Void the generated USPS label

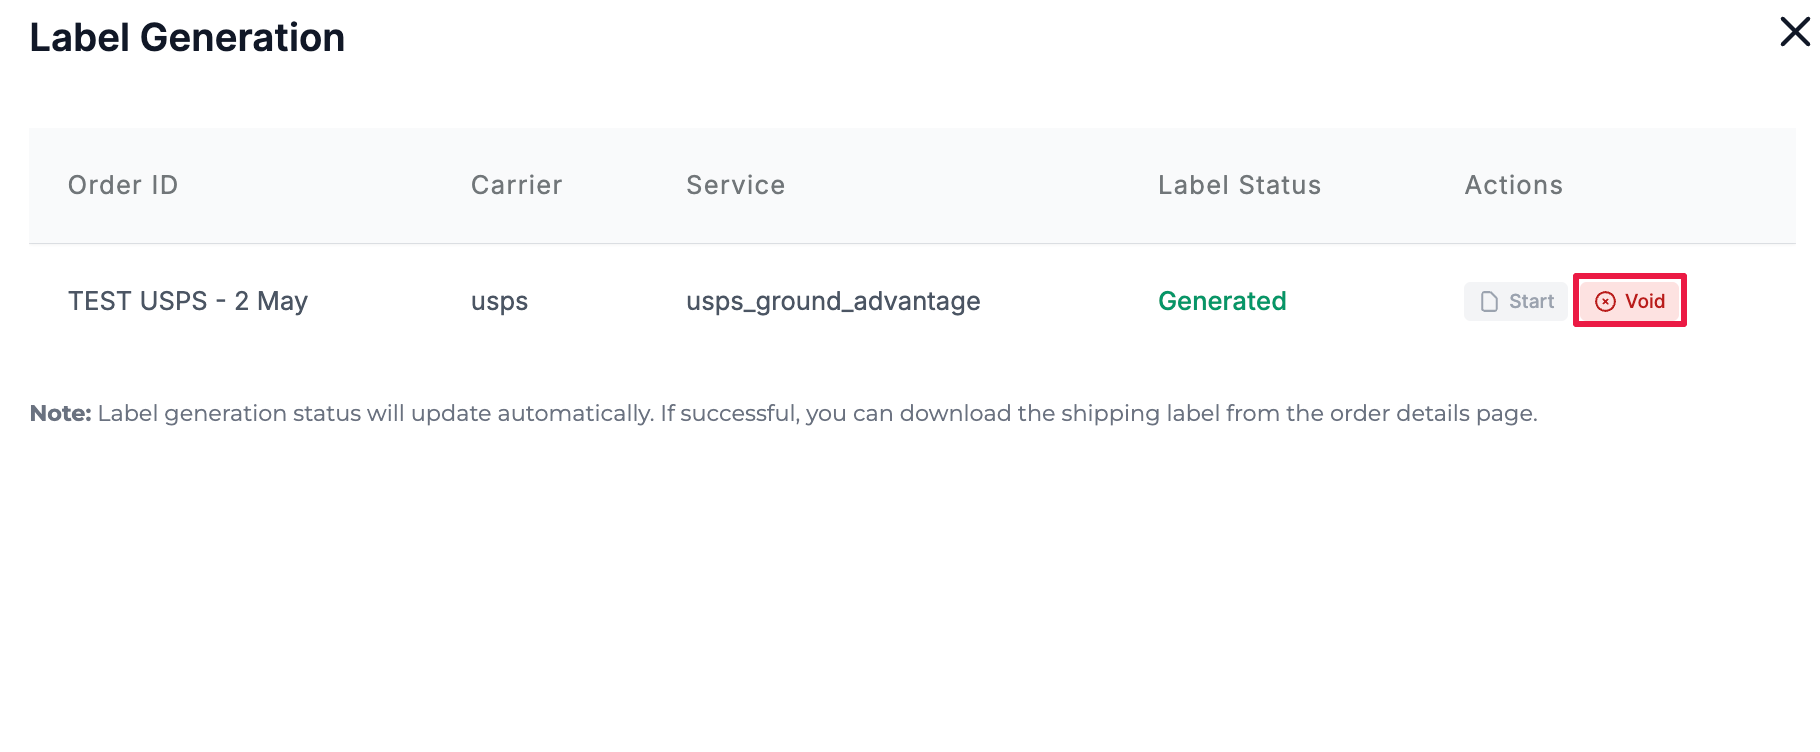(x=1630, y=301)
